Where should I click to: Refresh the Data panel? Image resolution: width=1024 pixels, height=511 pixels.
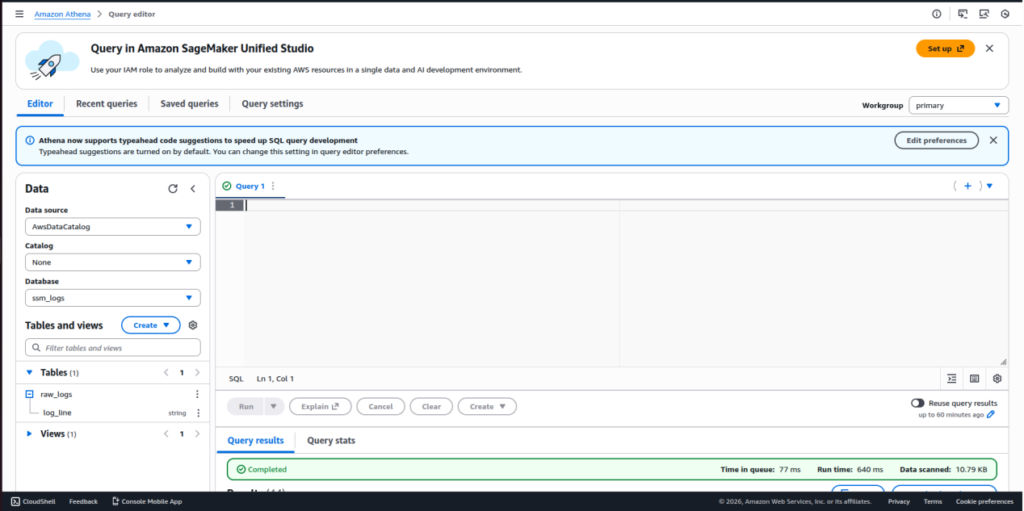click(172, 188)
